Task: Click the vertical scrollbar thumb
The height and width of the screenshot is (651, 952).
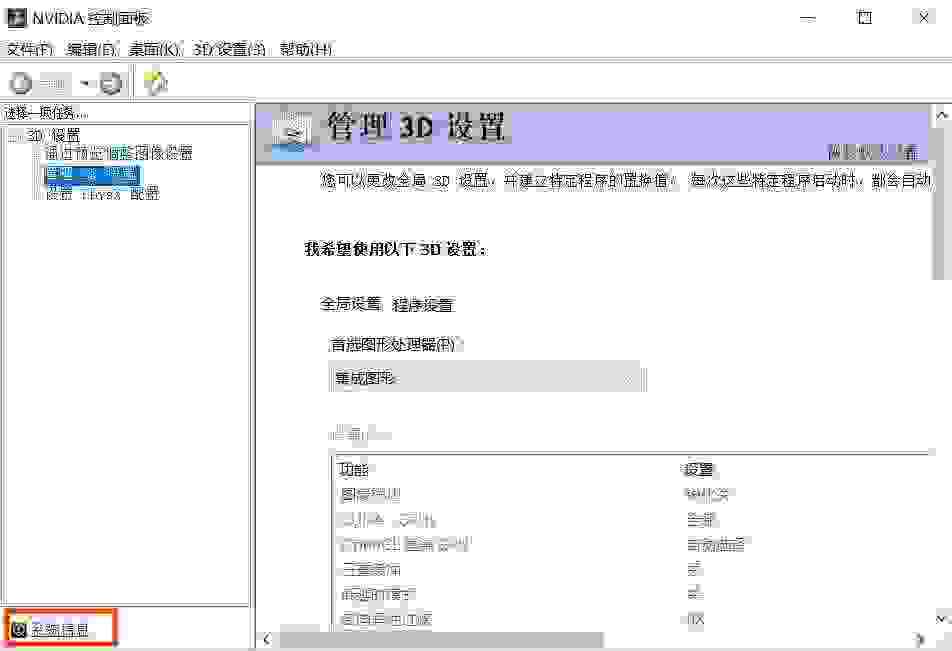Action: point(942,202)
